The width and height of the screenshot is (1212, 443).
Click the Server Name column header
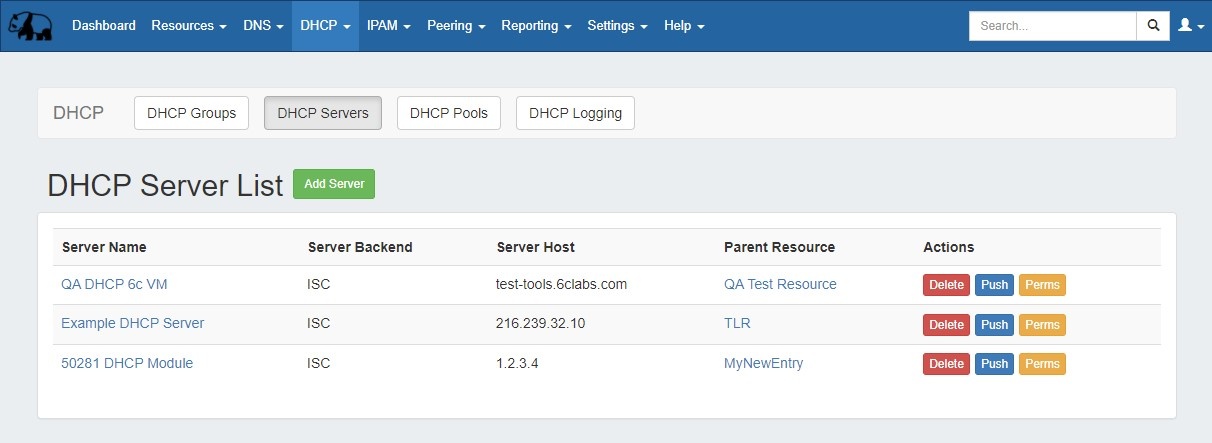click(x=104, y=247)
